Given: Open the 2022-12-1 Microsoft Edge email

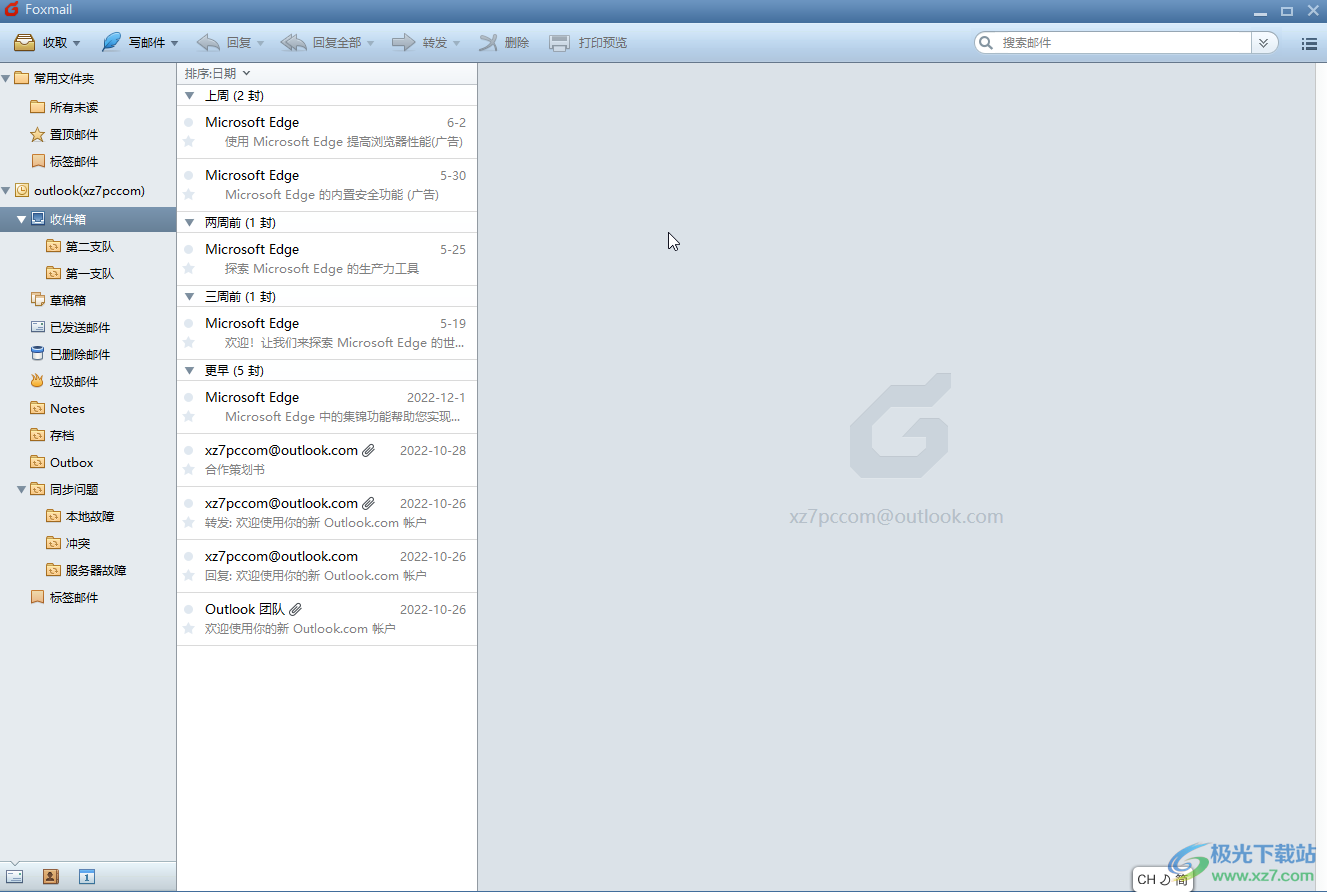Looking at the screenshot, I should point(327,407).
